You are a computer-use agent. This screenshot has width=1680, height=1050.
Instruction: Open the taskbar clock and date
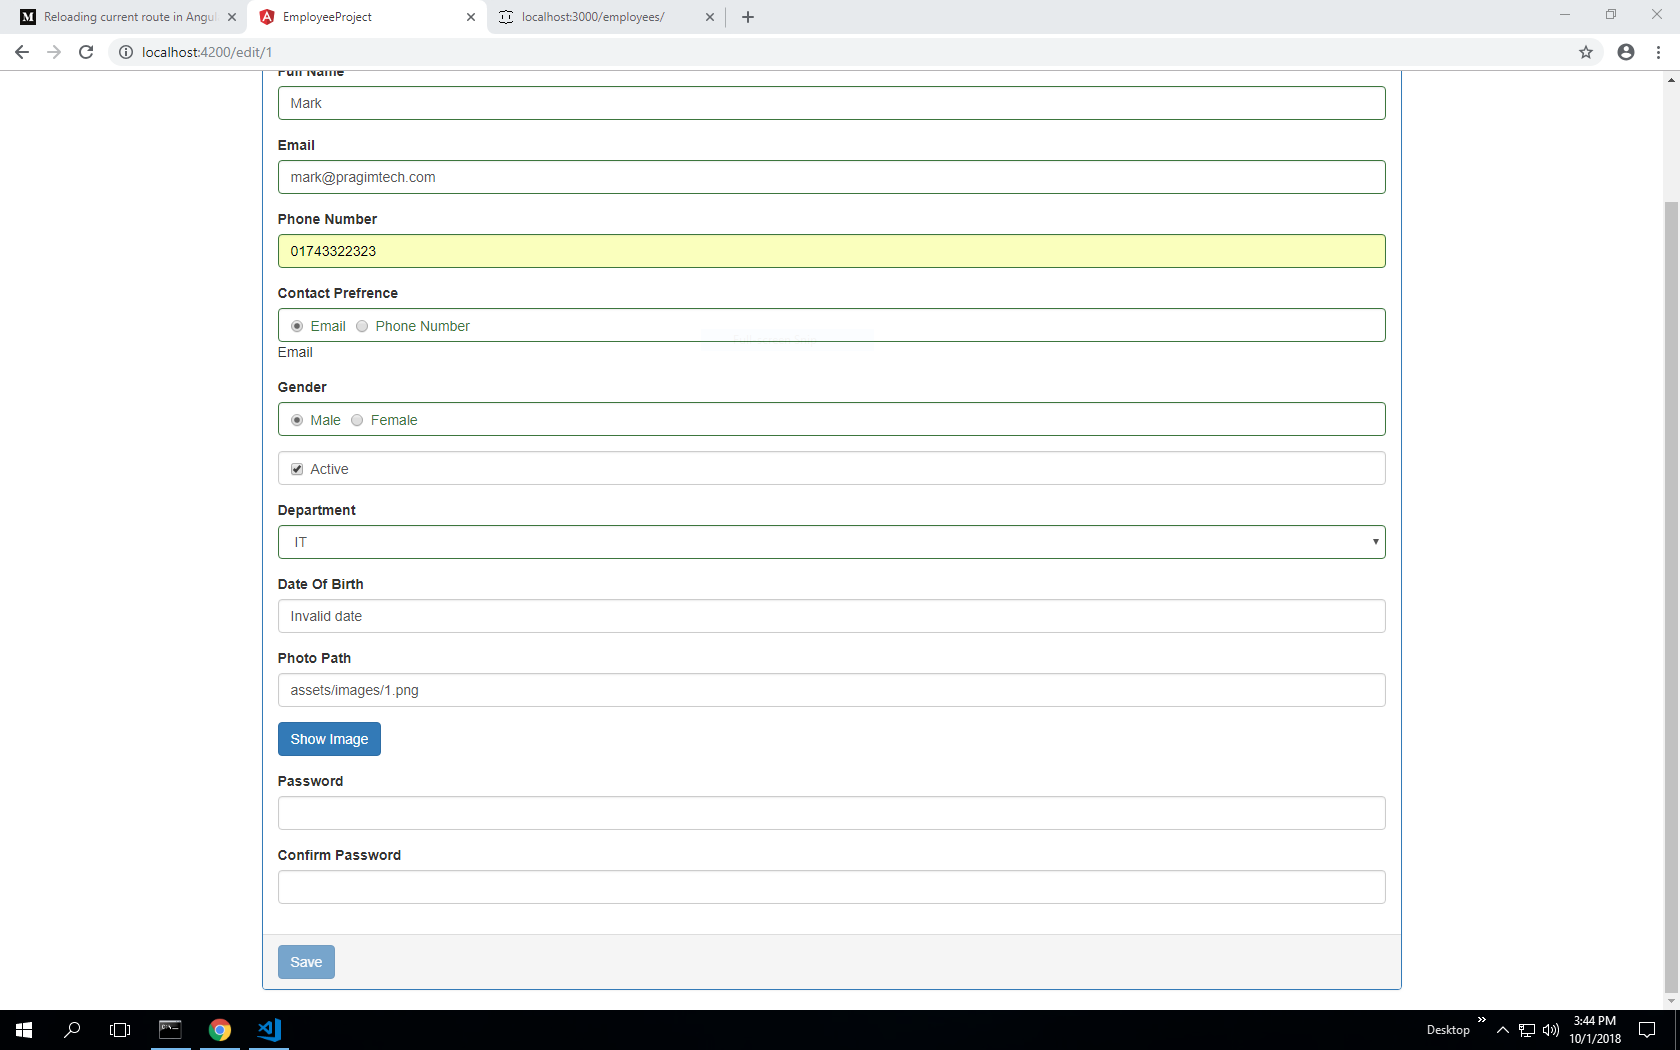pos(1595,1030)
